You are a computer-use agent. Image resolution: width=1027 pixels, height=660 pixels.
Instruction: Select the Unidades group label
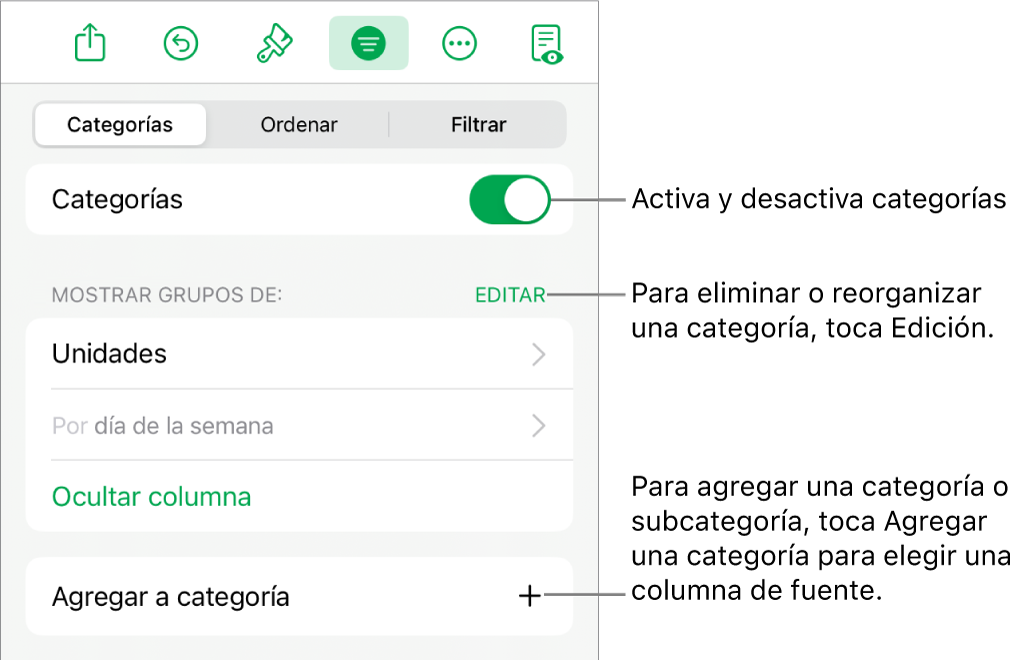pos(109,354)
